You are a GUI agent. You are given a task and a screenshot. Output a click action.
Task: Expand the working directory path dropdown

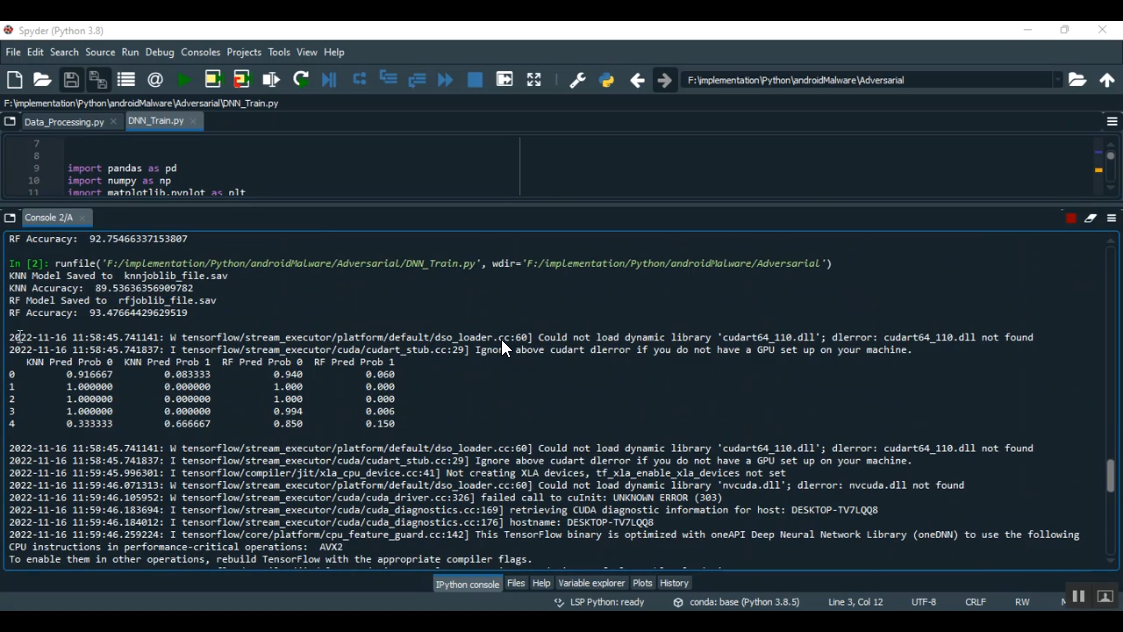tap(1057, 80)
